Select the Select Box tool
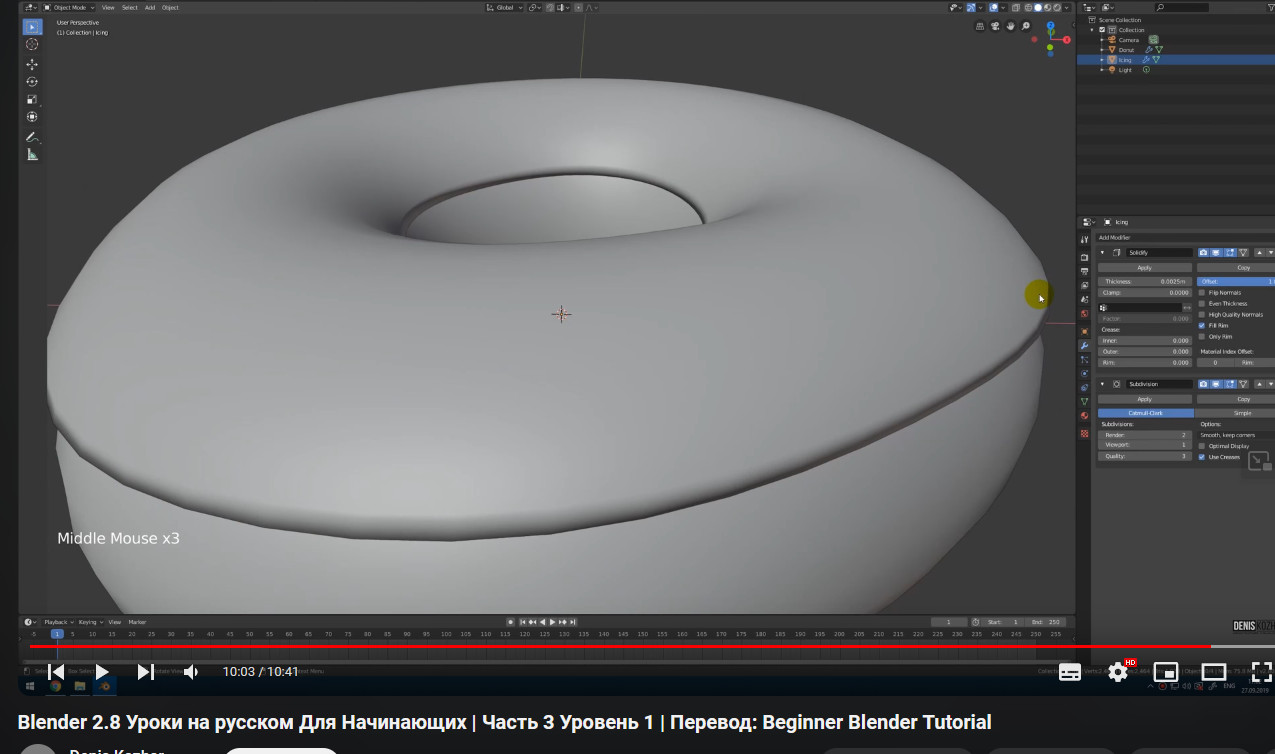This screenshot has height=754, width=1275. [x=32, y=26]
